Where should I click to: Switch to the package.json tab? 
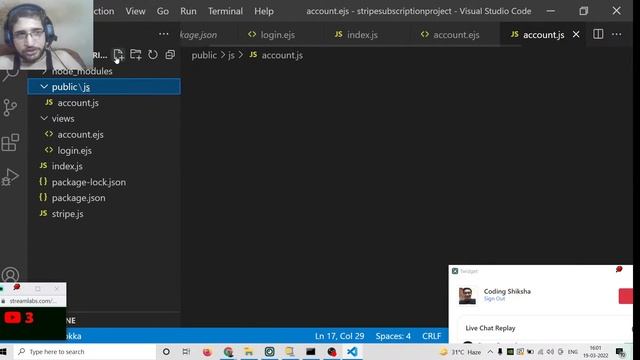(199, 35)
